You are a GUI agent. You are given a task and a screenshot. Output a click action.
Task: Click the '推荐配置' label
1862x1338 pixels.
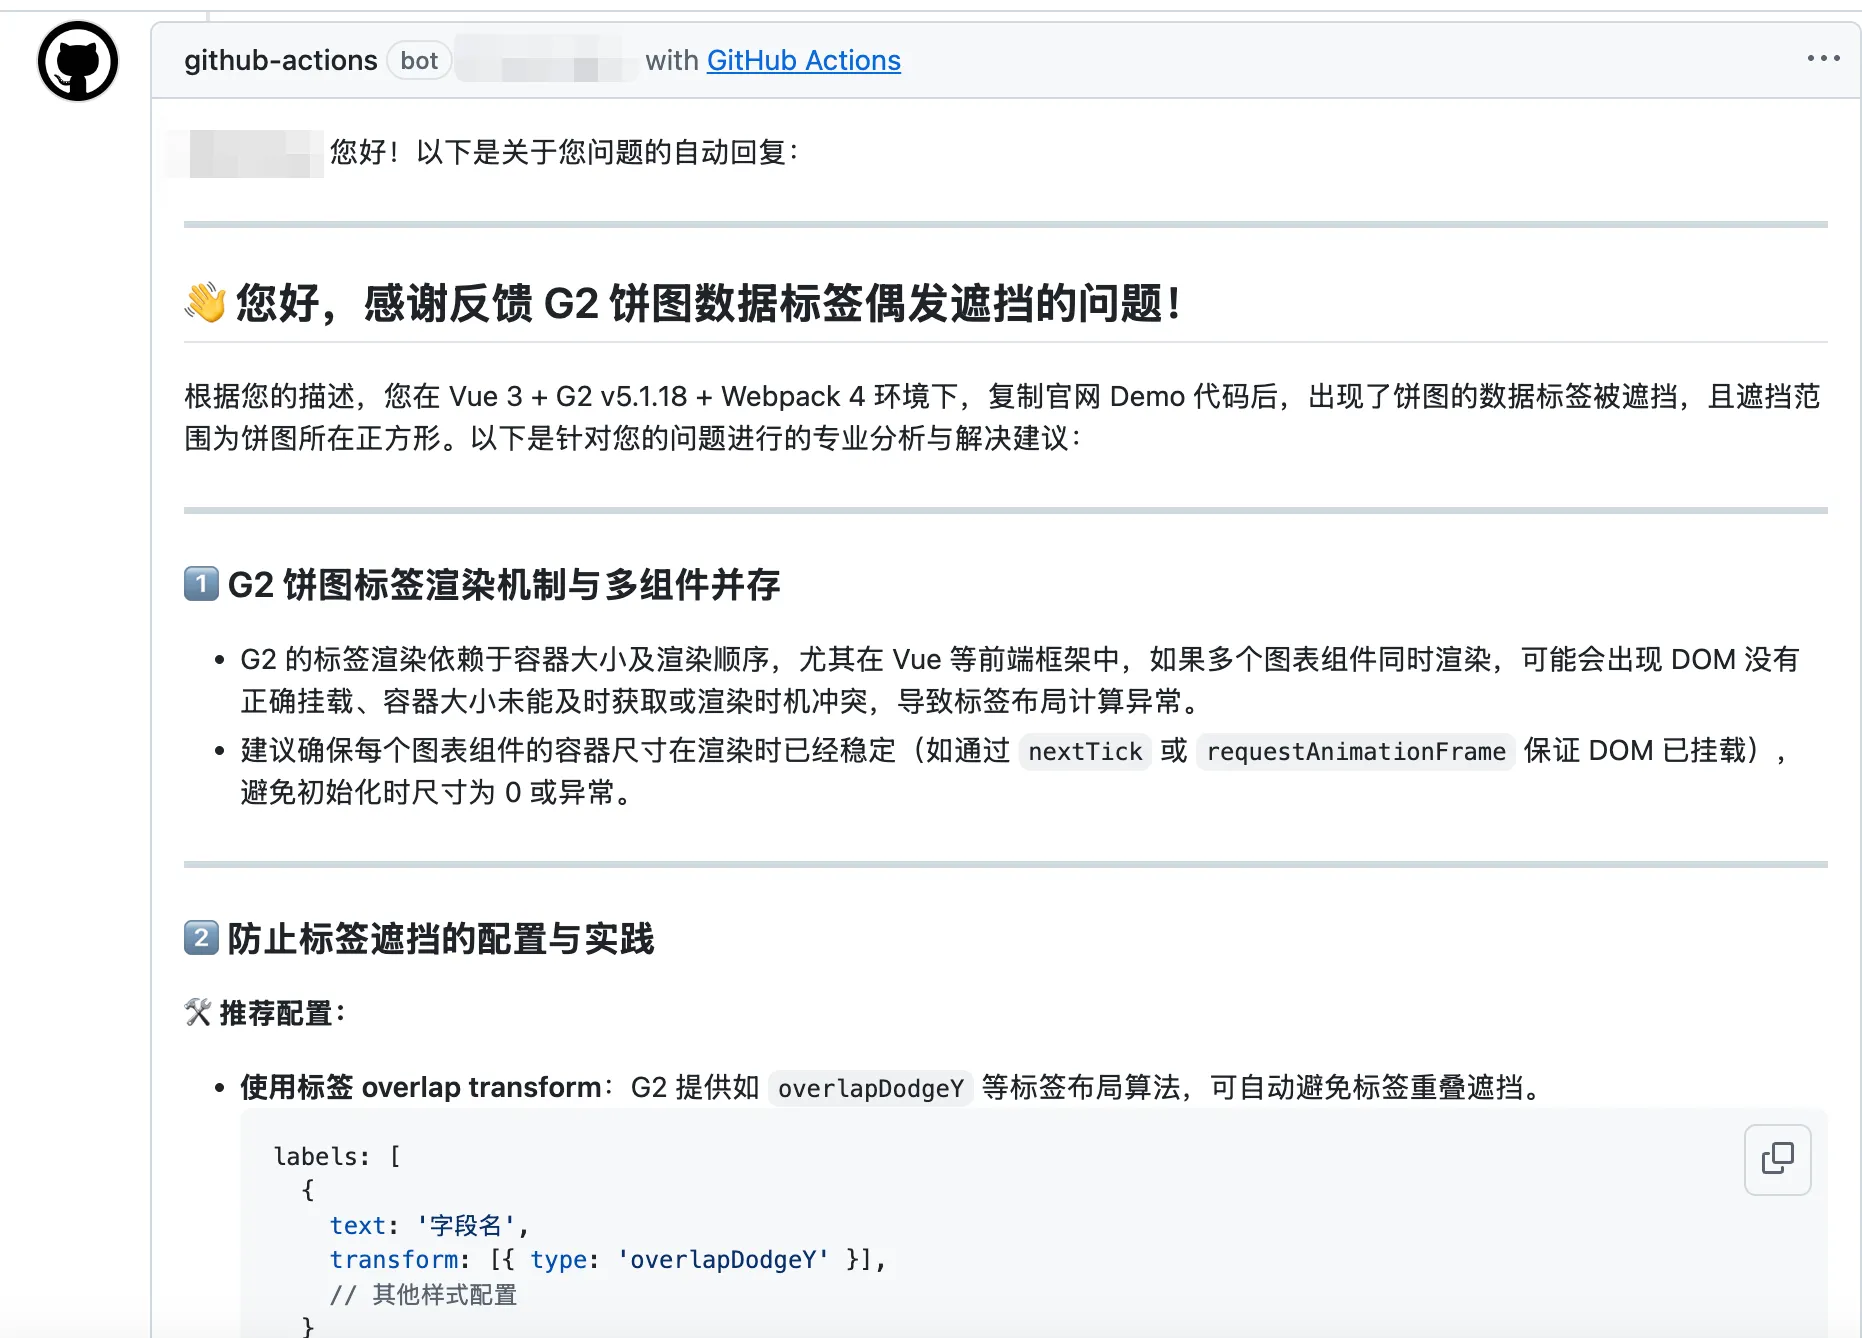(x=282, y=1013)
